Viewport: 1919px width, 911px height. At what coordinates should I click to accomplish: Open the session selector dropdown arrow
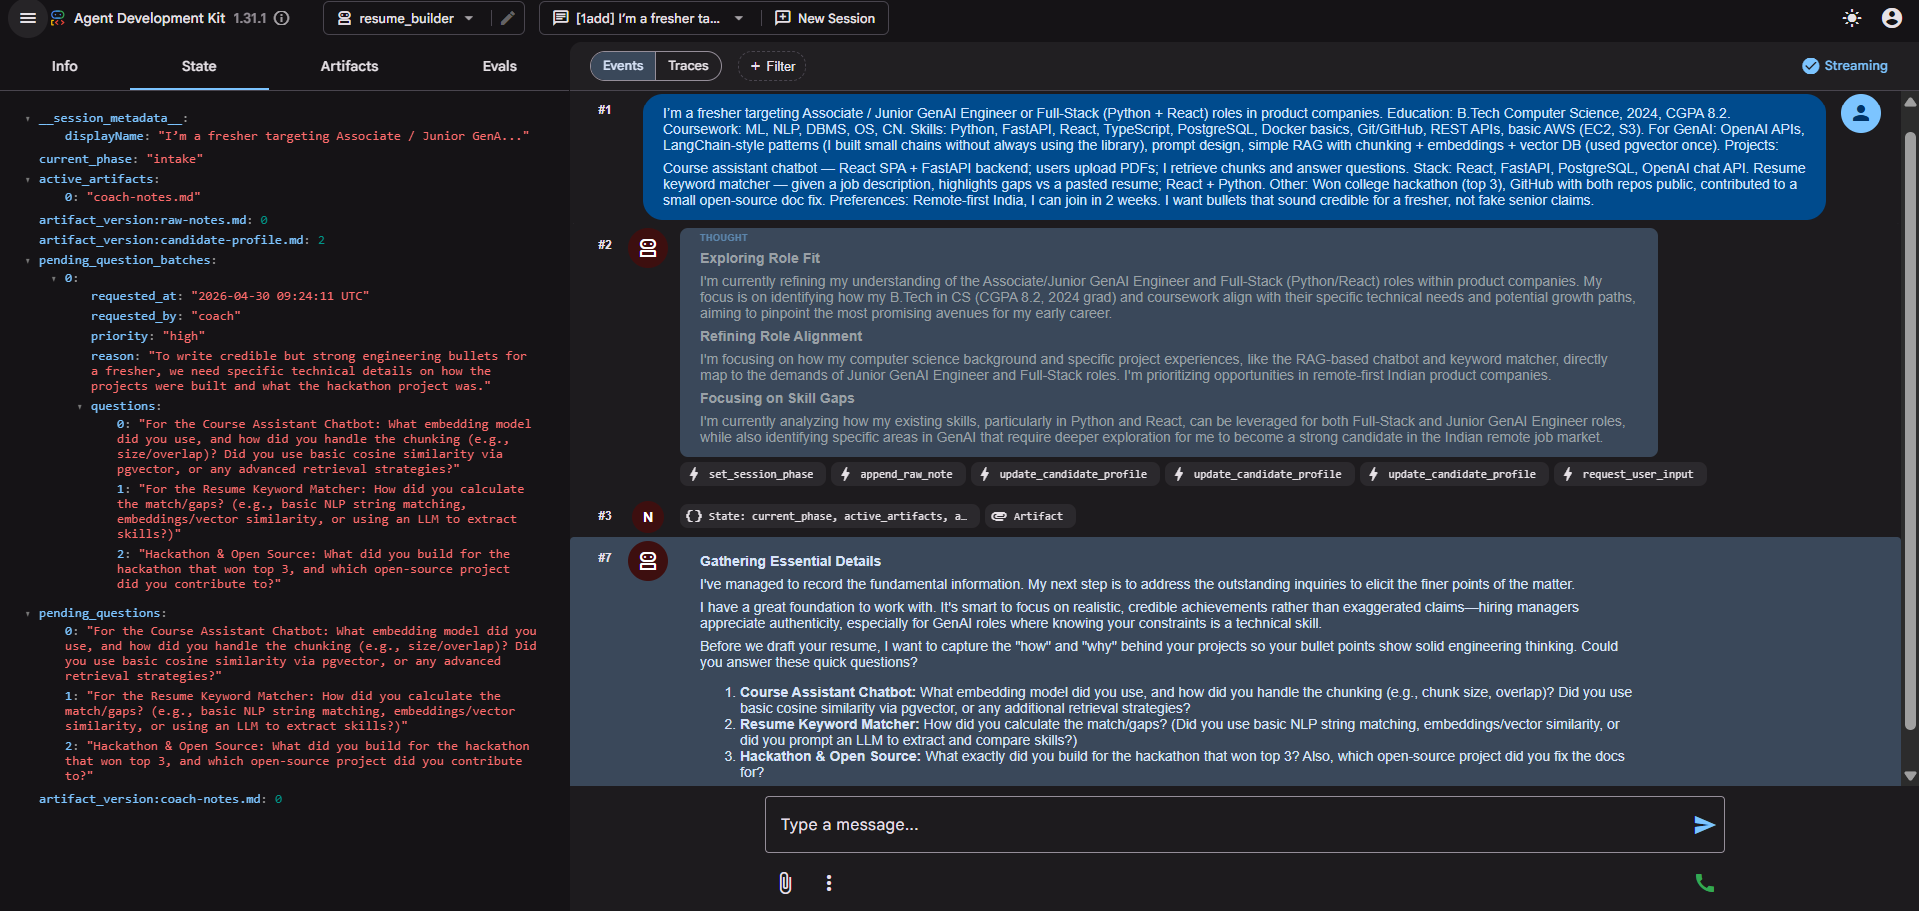click(739, 18)
